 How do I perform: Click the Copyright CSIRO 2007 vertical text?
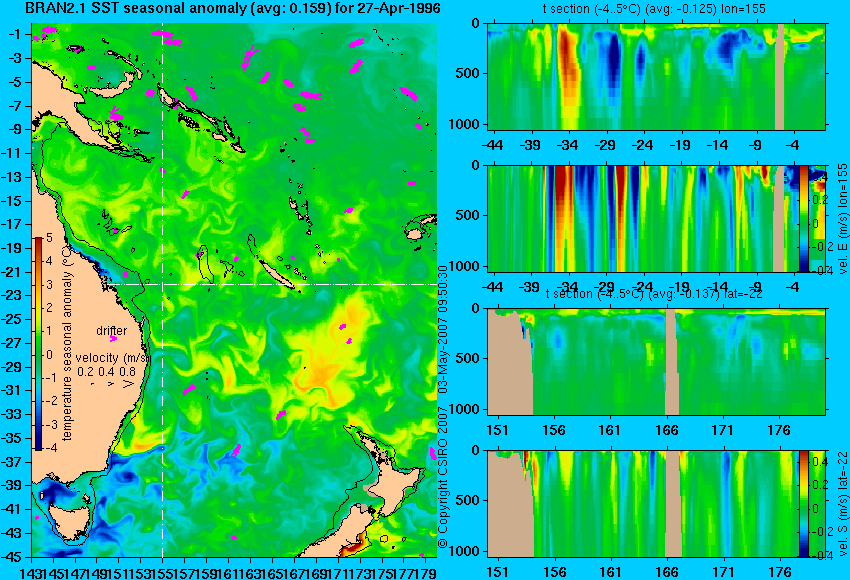443,407
